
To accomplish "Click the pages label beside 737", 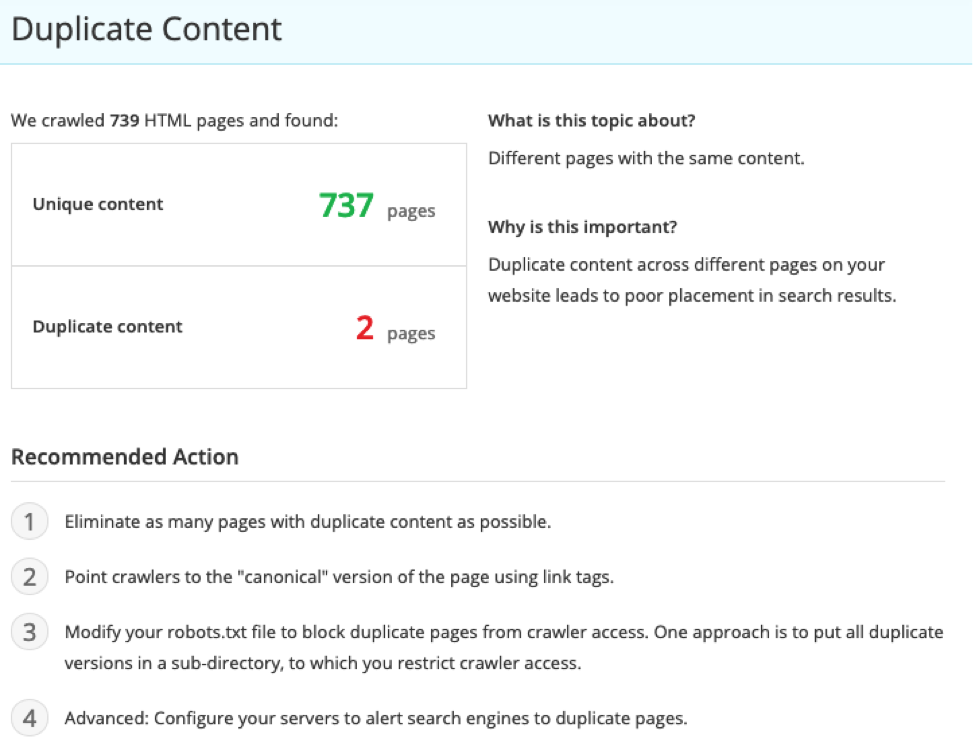I will [412, 210].
